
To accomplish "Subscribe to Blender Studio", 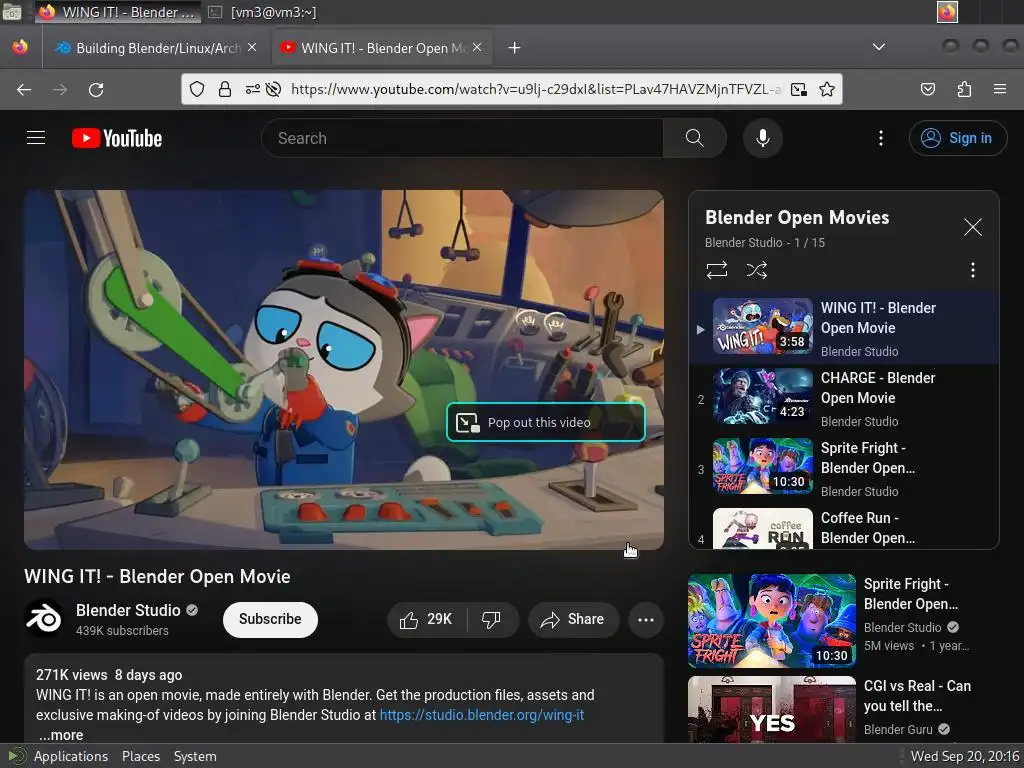I will coord(270,619).
